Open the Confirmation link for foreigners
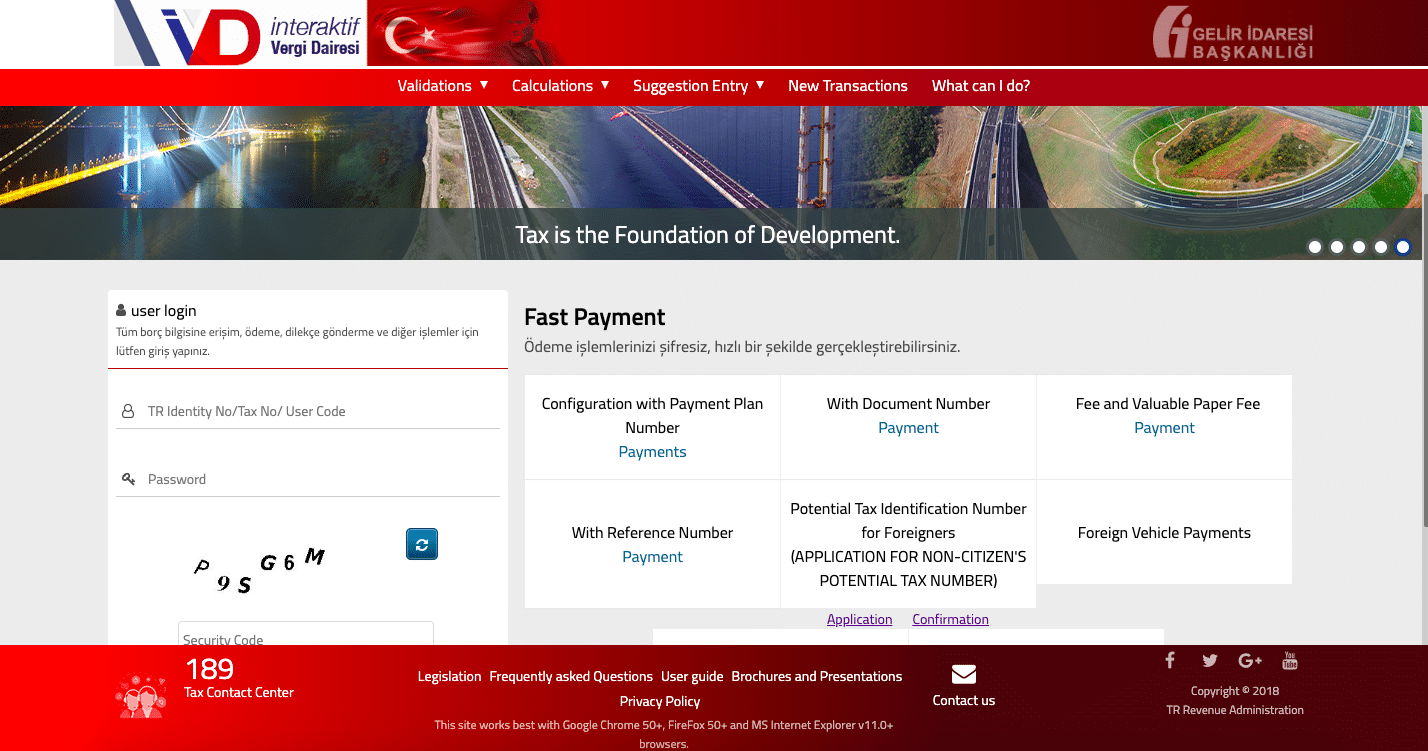Viewport: 1428px width, 751px height. pos(950,619)
